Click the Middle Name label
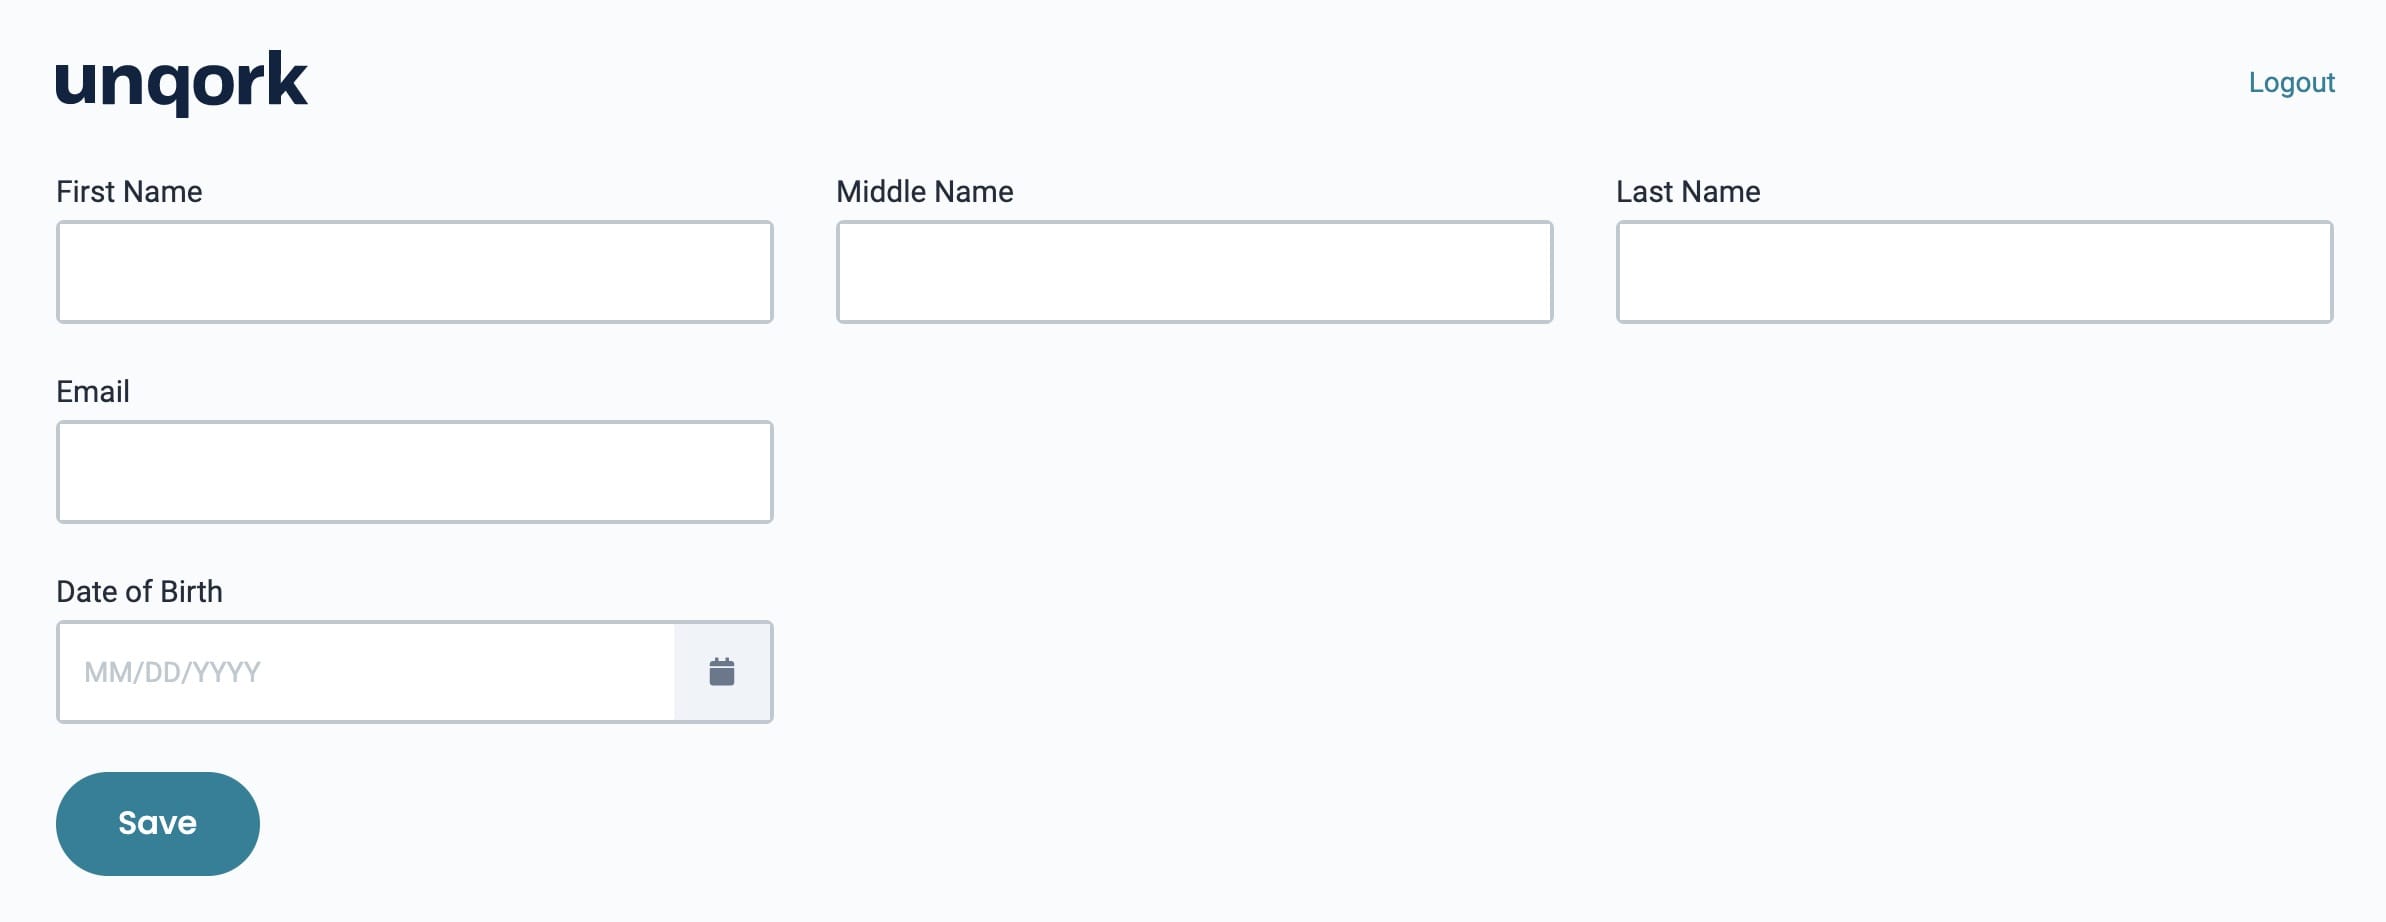Screen dimensions: 2386x922 [x=925, y=191]
